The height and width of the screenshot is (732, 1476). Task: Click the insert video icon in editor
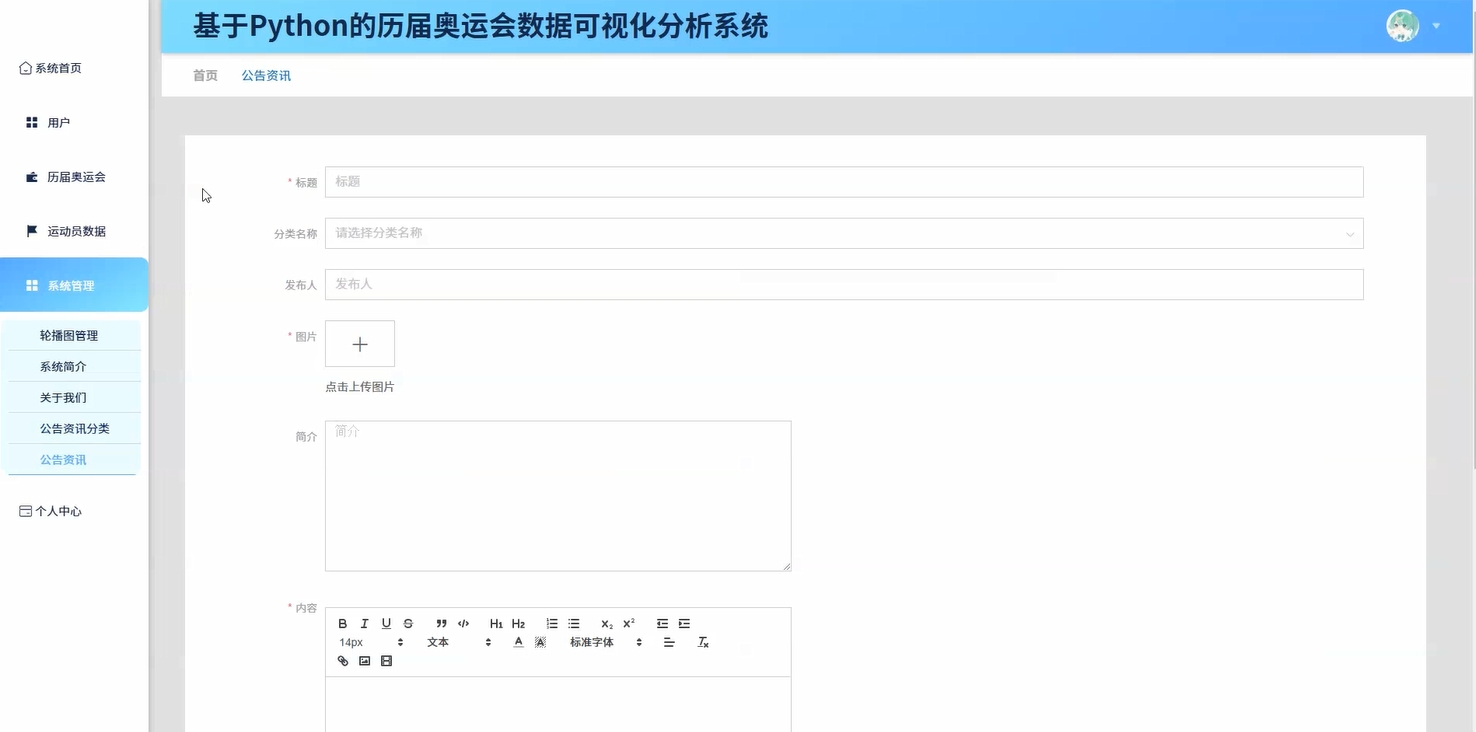pyautogui.click(x=385, y=661)
